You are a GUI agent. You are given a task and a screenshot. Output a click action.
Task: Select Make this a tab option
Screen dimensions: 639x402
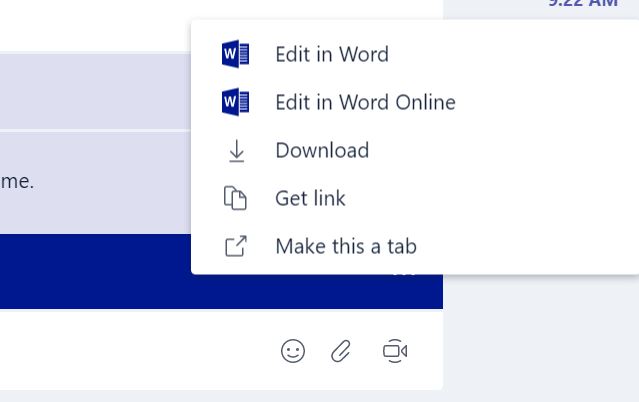click(346, 246)
